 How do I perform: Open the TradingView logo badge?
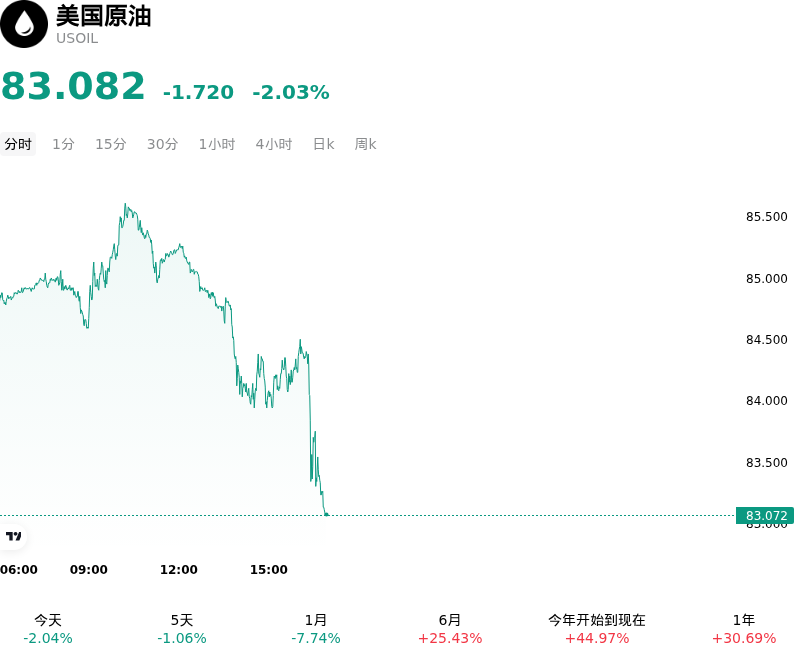(x=13, y=536)
